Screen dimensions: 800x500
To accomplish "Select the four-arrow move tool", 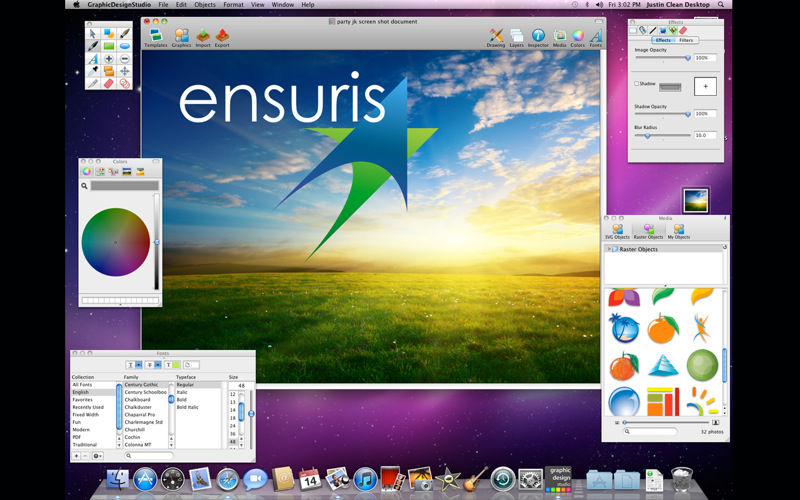I will click(124, 71).
